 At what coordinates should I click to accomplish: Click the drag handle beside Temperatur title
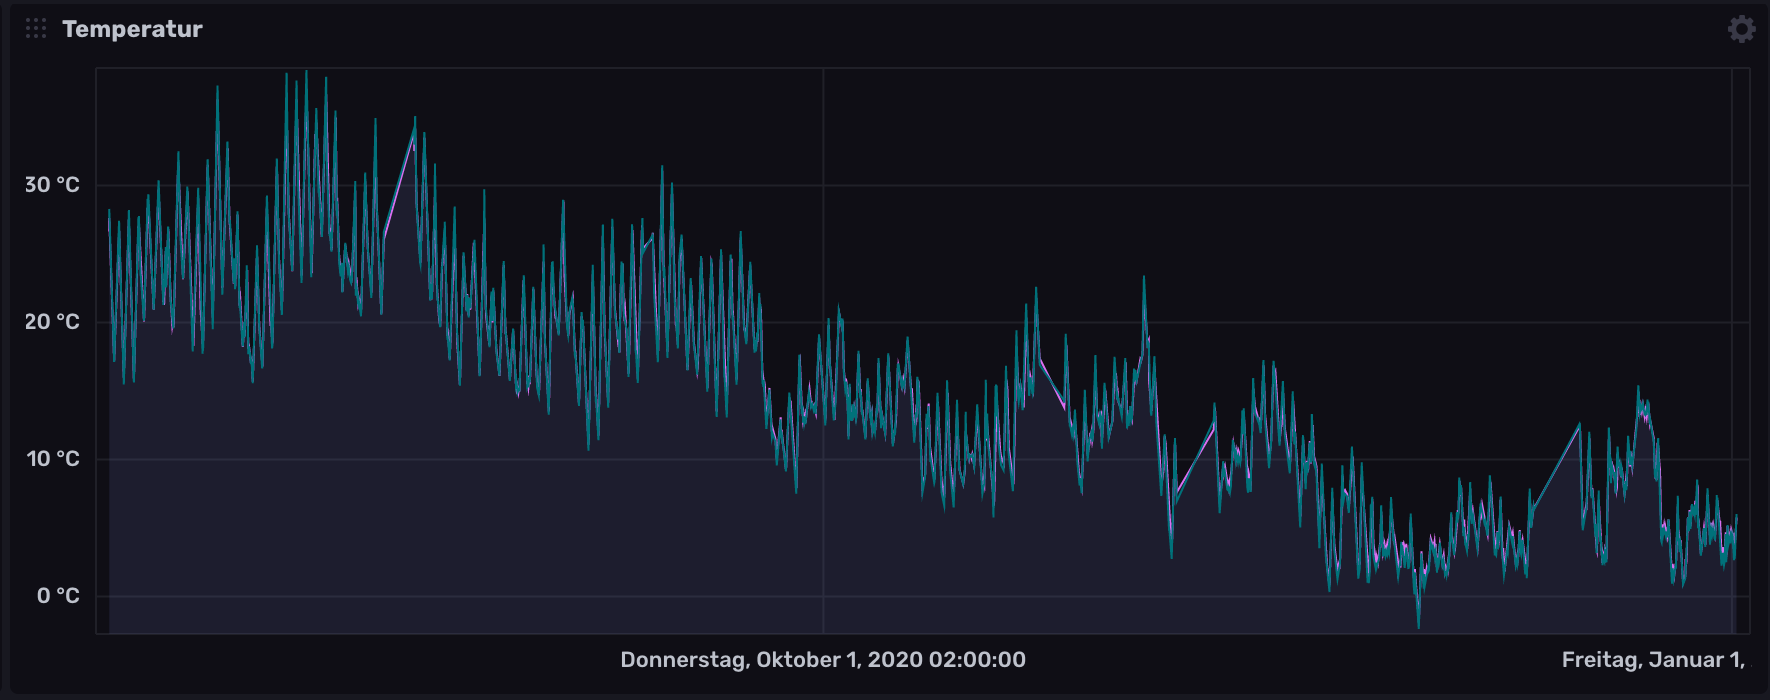click(x=36, y=29)
